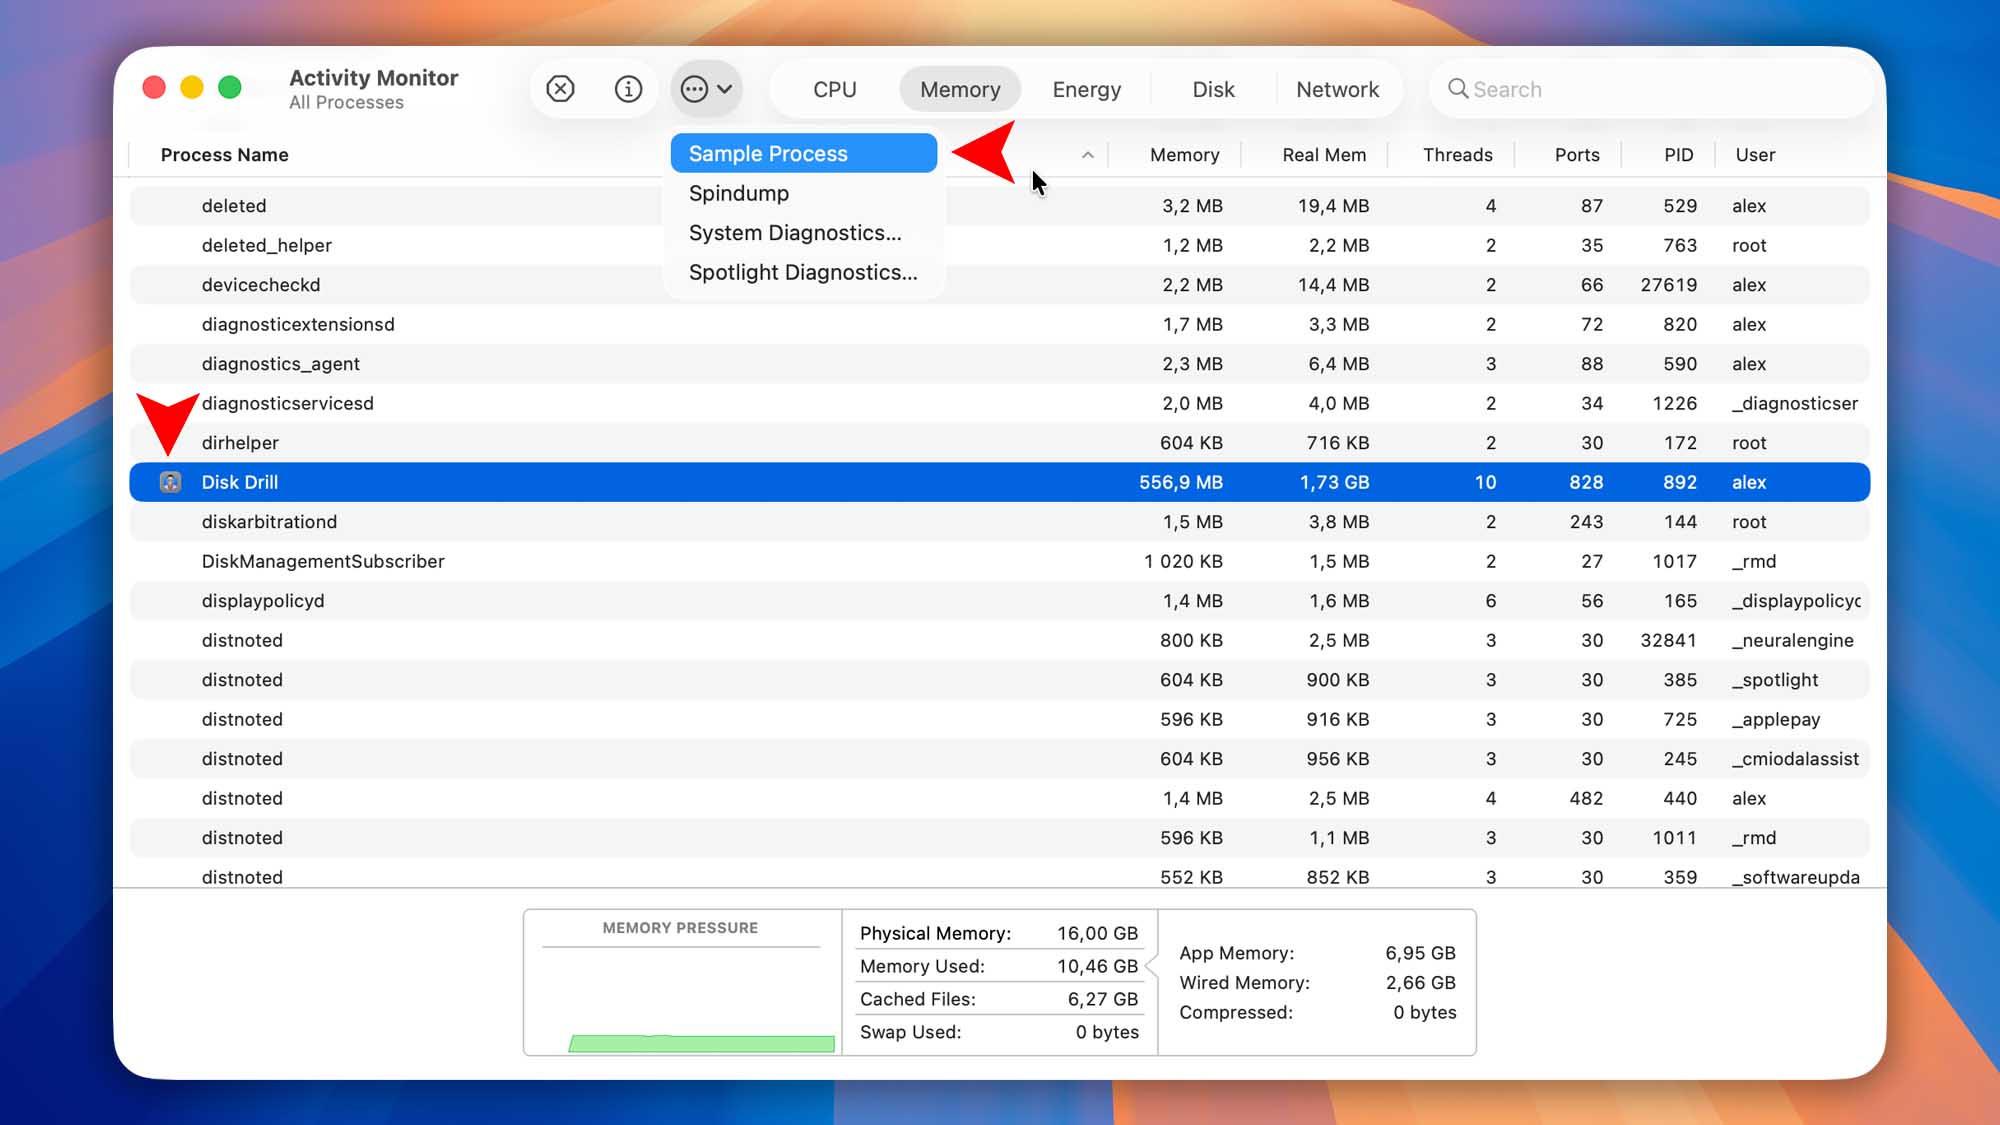Select the diagnosticservicesd row
Image resolution: width=2000 pixels, height=1125 pixels.
999,403
